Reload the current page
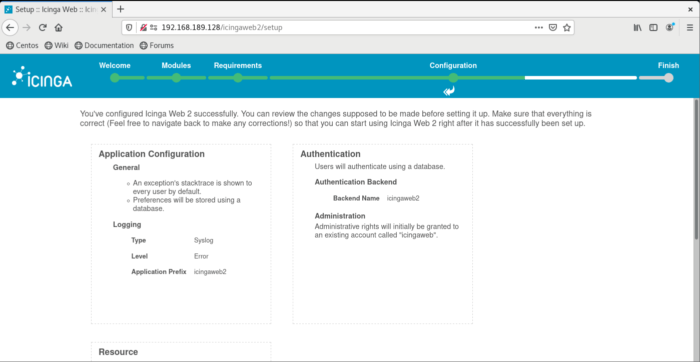The width and height of the screenshot is (700, 362). pos(42,28)
